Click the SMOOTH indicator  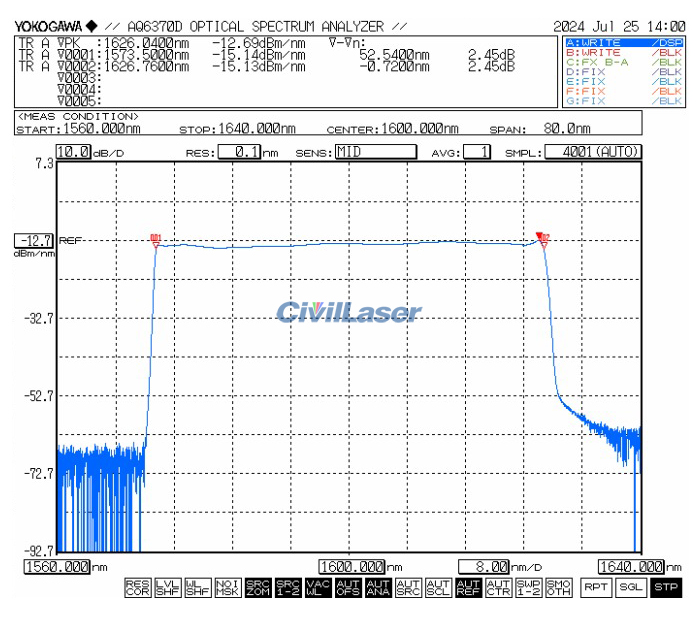pyautogui.click(x=558, y=587)
